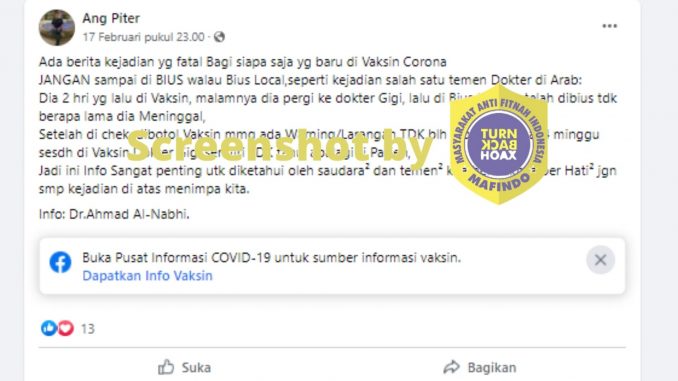
Task: Click the blue like reaction icon
Action: [49, 328]
